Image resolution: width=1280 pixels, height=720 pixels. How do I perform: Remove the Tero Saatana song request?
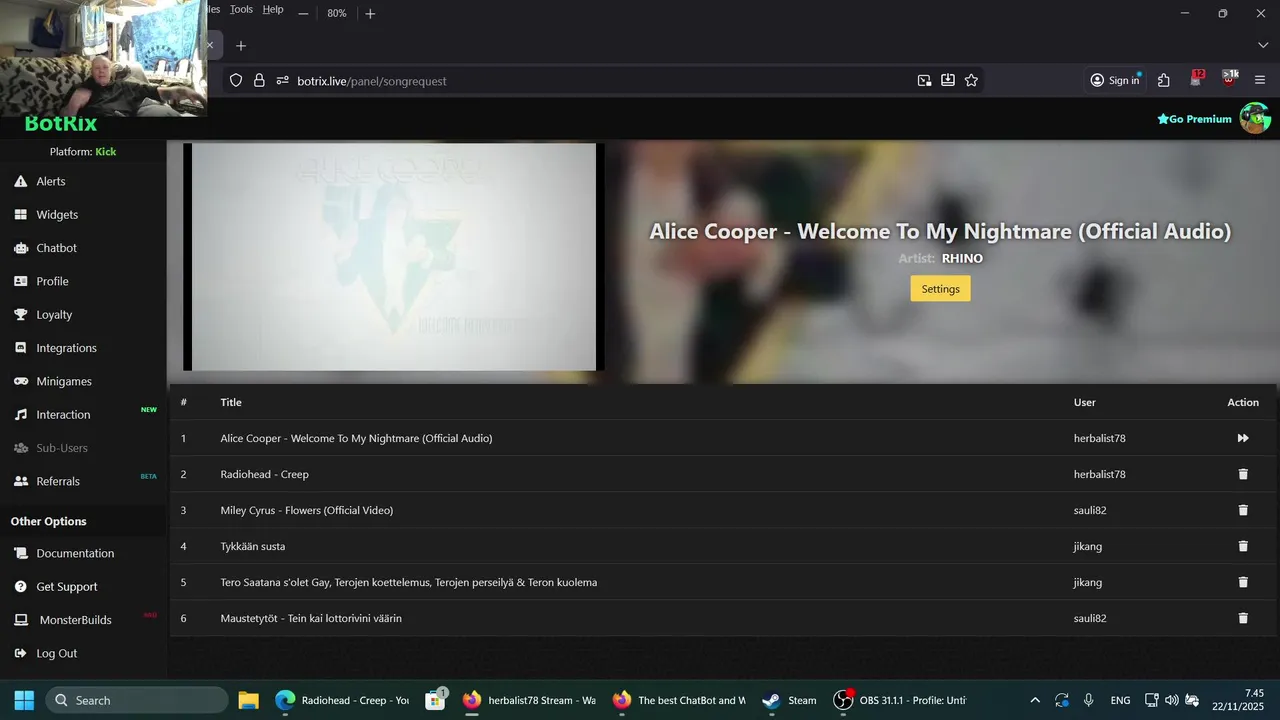point(1243,582)
